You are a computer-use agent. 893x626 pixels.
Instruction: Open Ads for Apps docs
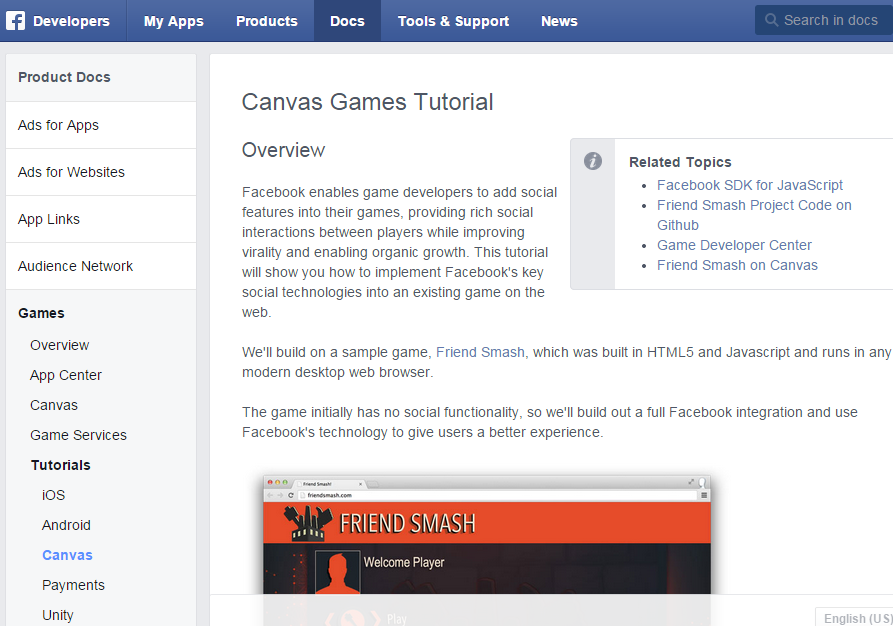(x=101, y=125)
